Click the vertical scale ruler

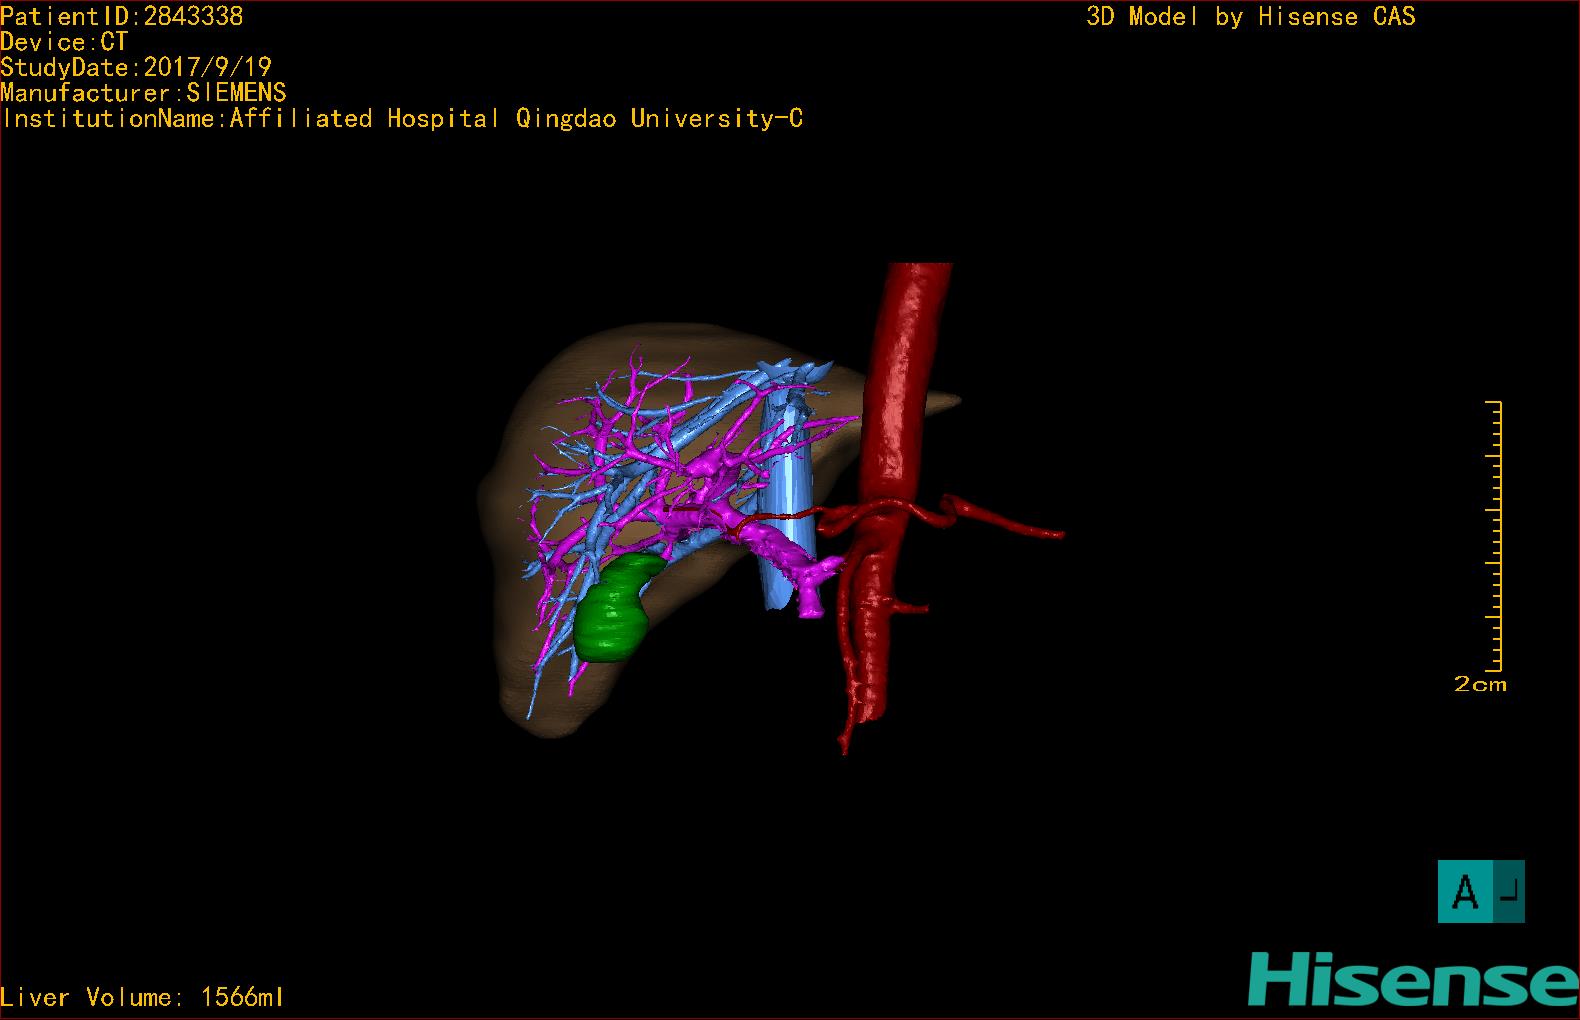tap(1494, 536)
